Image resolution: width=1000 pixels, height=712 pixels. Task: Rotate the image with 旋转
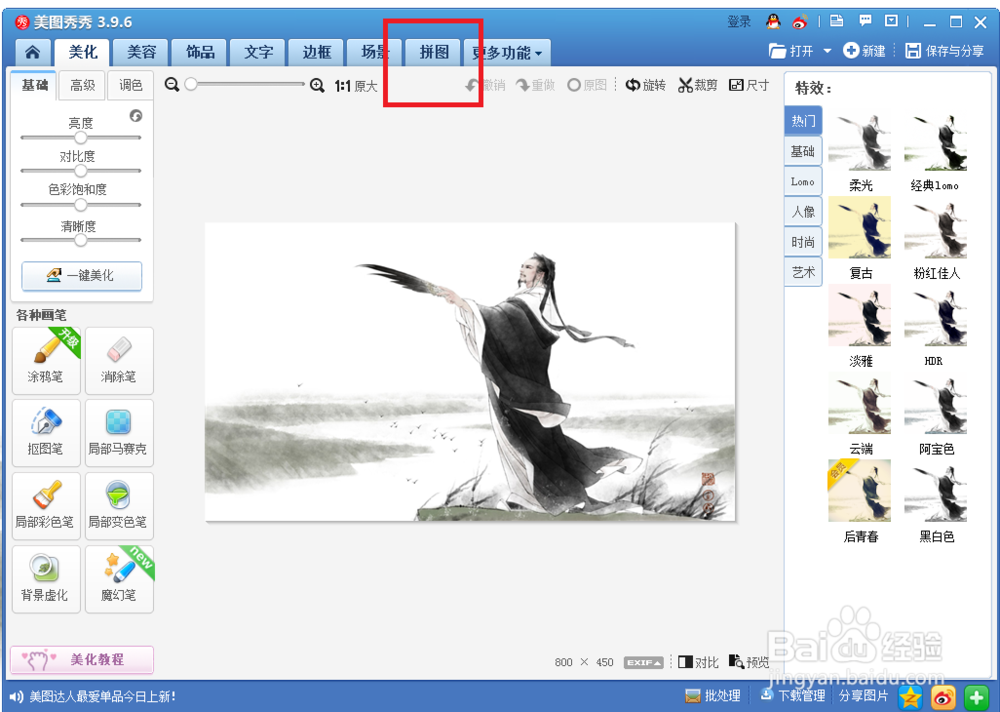point(645,85)
